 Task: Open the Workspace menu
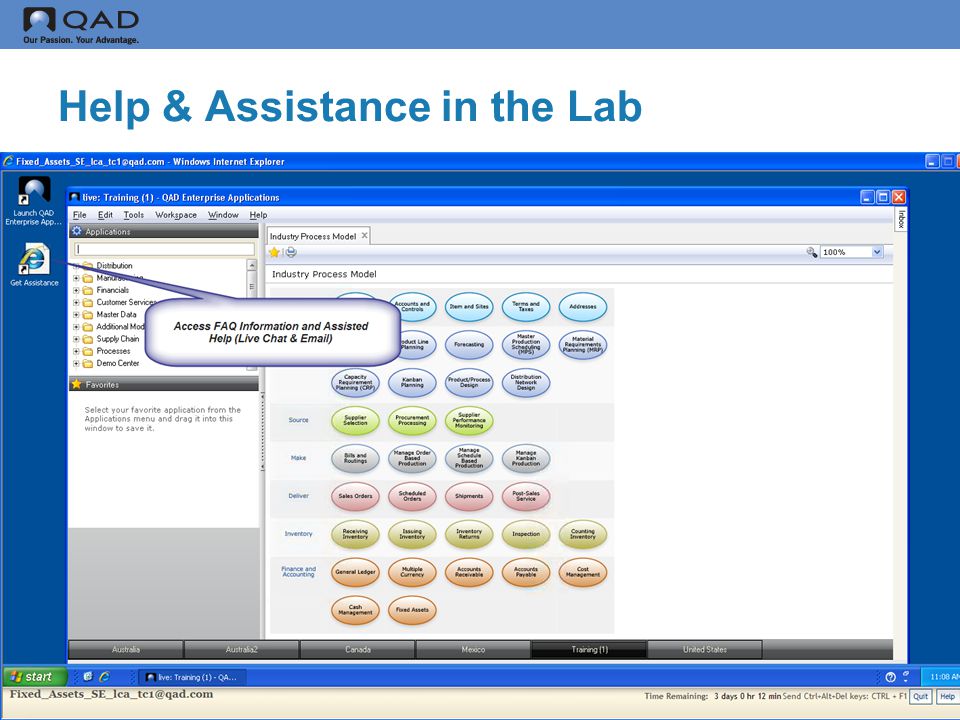coord(176,215)
